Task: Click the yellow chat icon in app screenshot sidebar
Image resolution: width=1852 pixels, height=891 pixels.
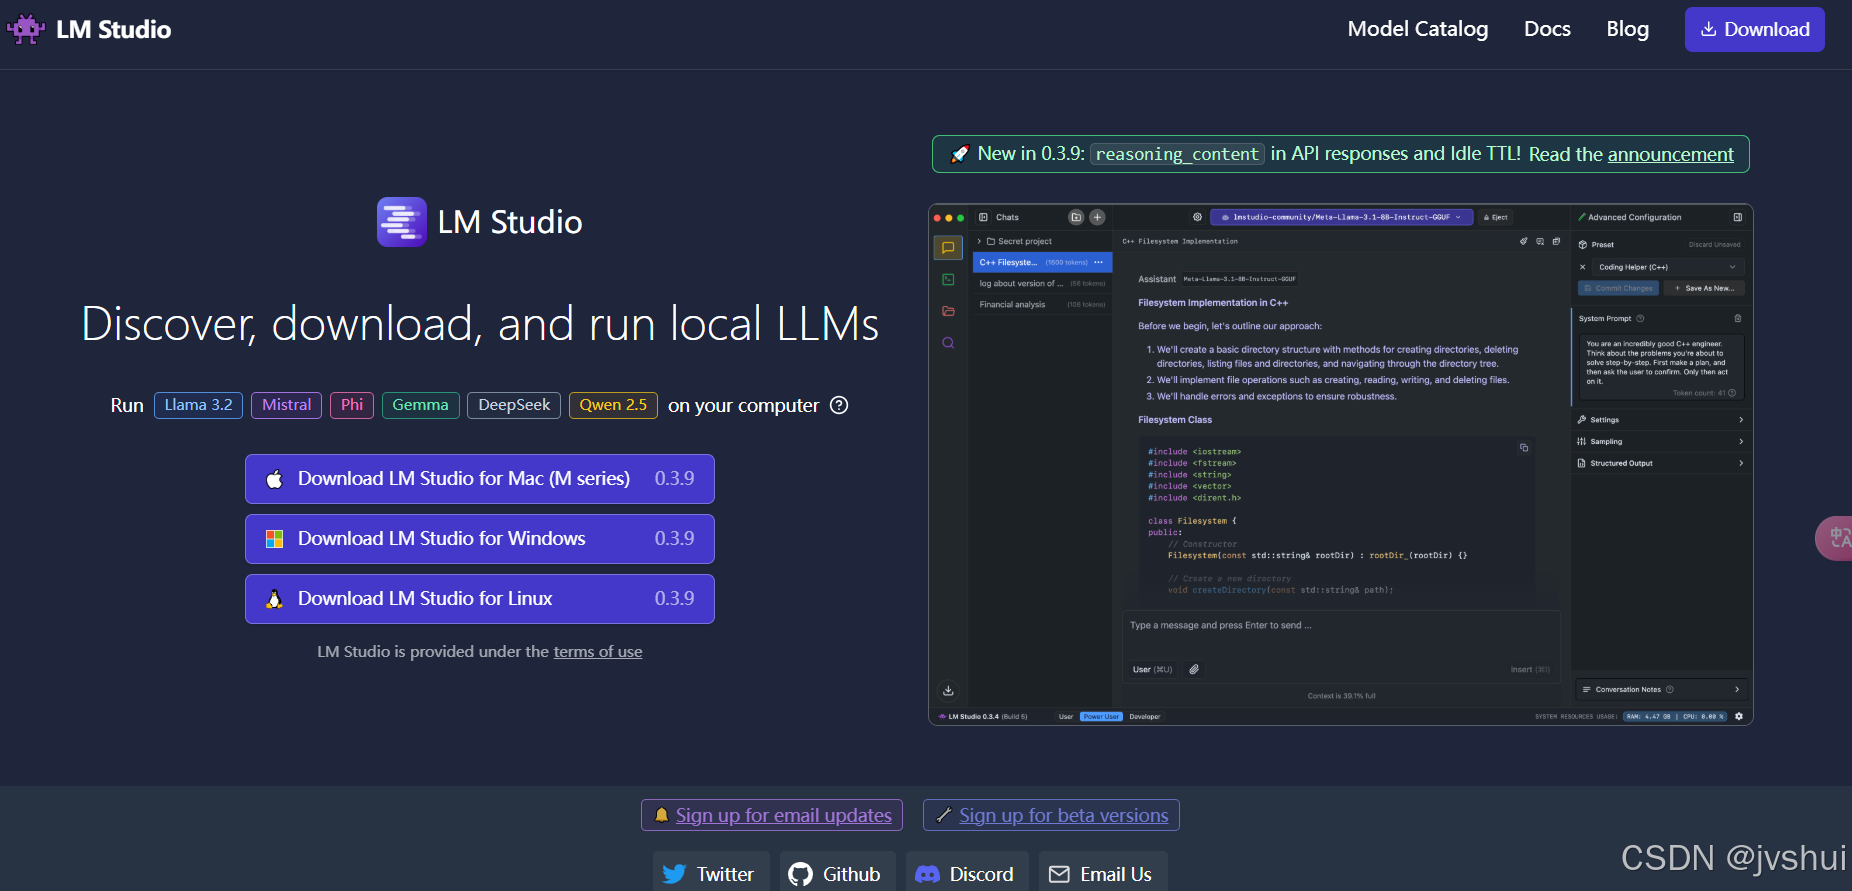Action: coord(948,248)
